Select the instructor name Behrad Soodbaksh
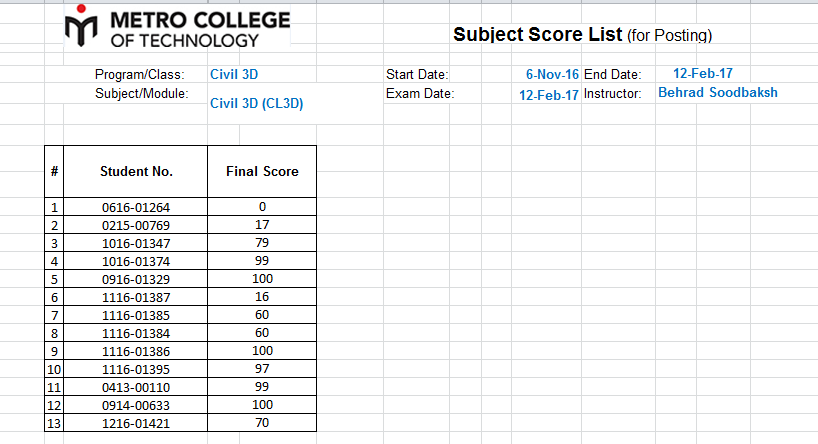 click(x=718, y=92)
